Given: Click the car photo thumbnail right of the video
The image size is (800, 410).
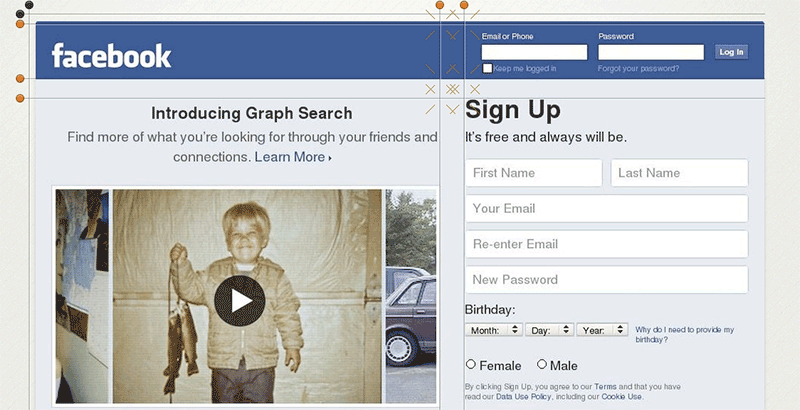Looking at the screenshot, I should pyautogui.click(x=411, y=296).
